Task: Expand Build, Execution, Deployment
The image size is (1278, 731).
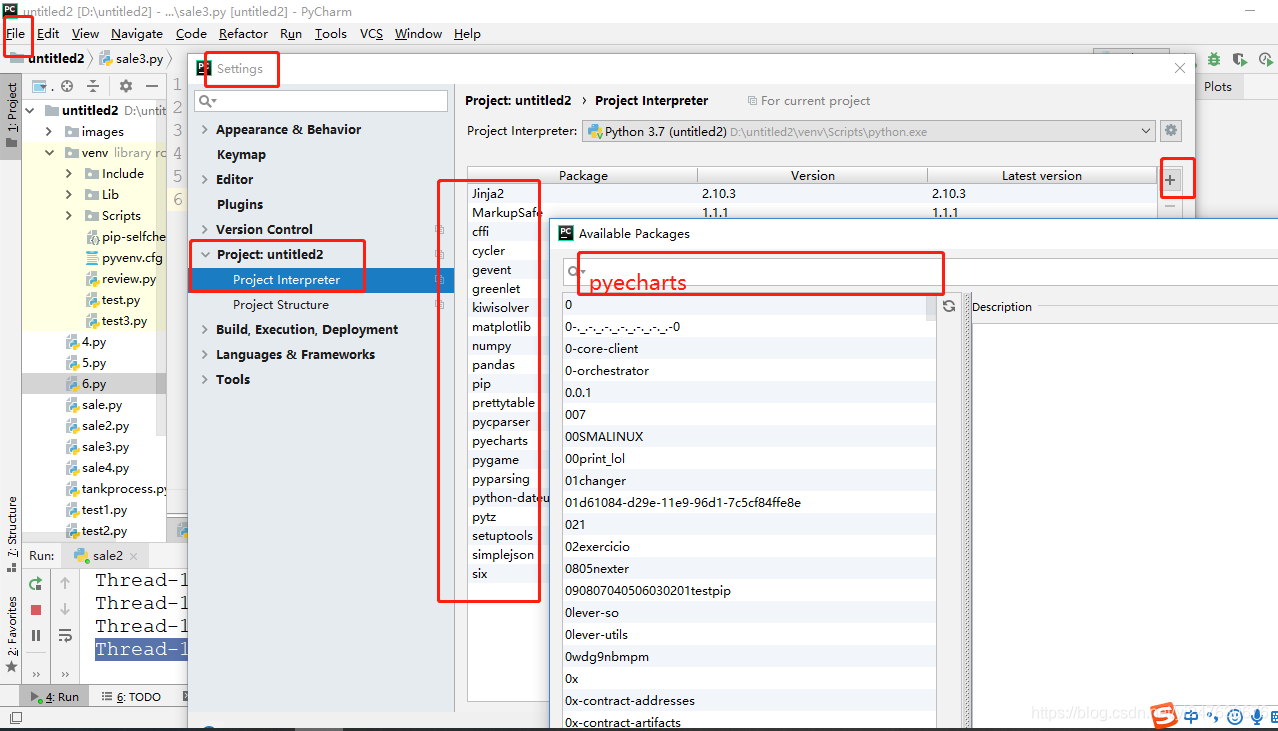Action: click(x=205, y=330)
